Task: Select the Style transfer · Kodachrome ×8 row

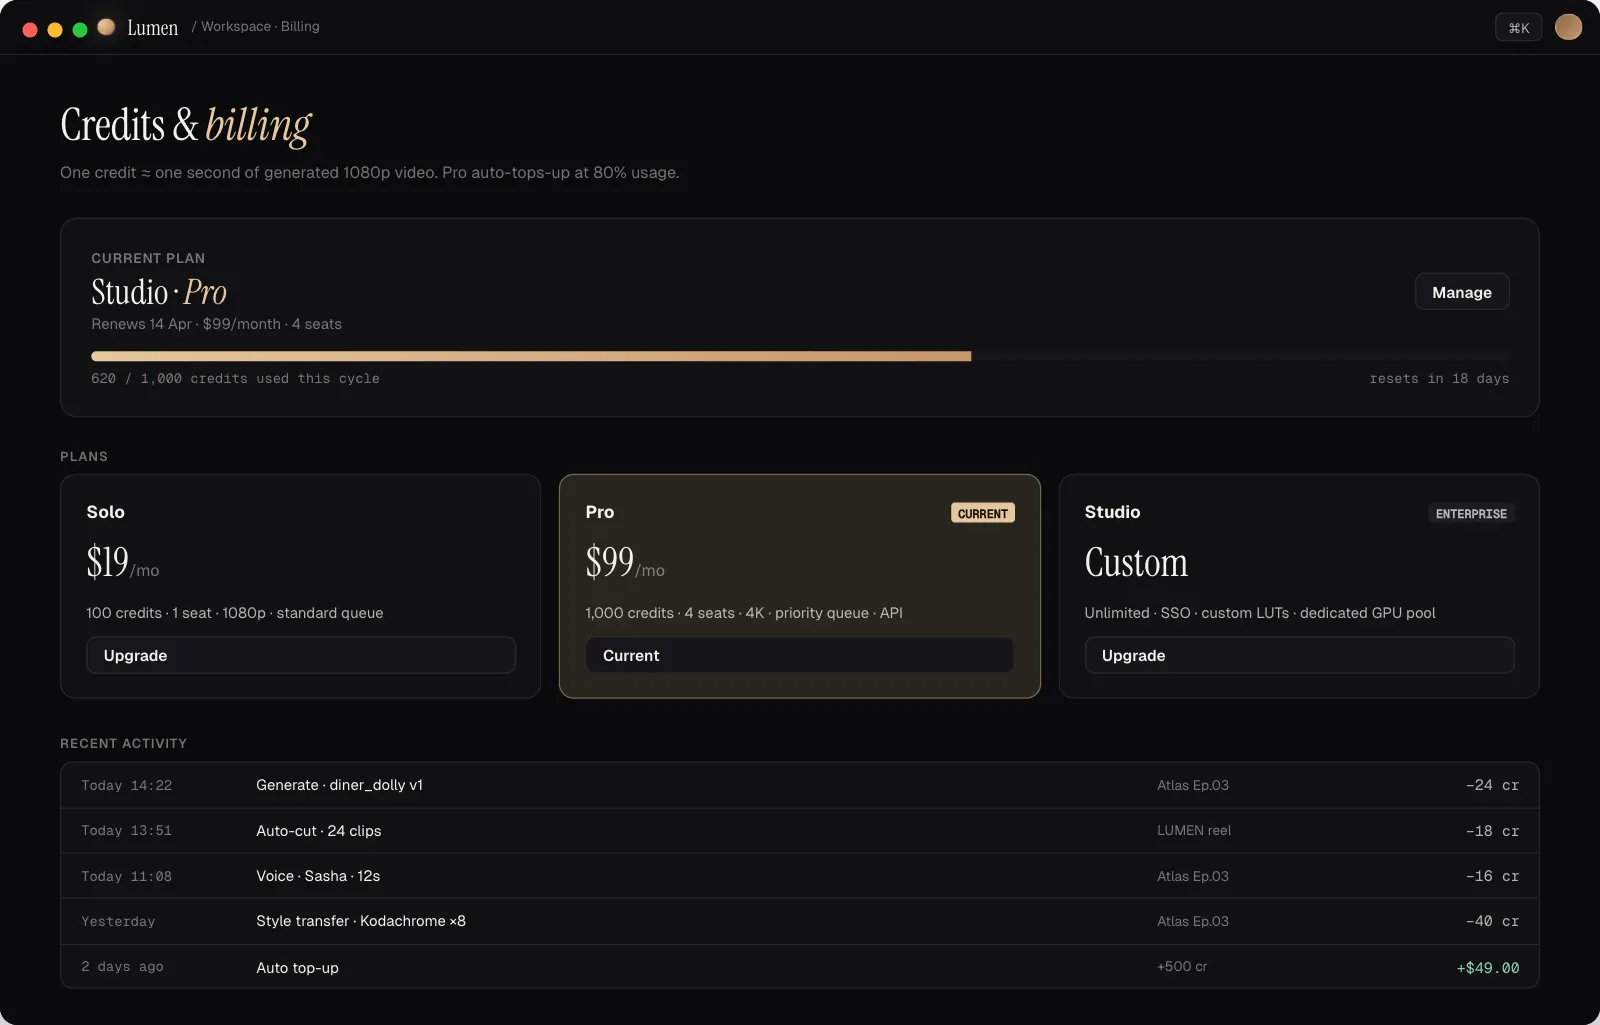Action: (x=799, y=921)
